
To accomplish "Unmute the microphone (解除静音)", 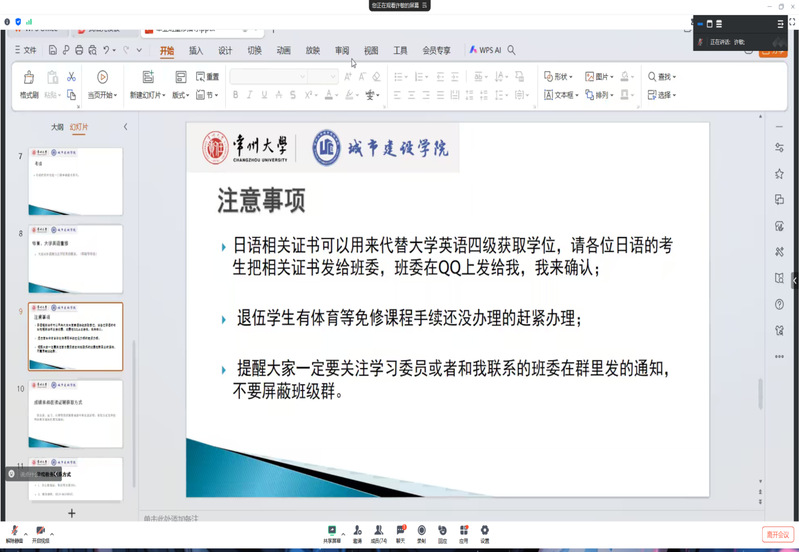I will click(x=15, y=531).
